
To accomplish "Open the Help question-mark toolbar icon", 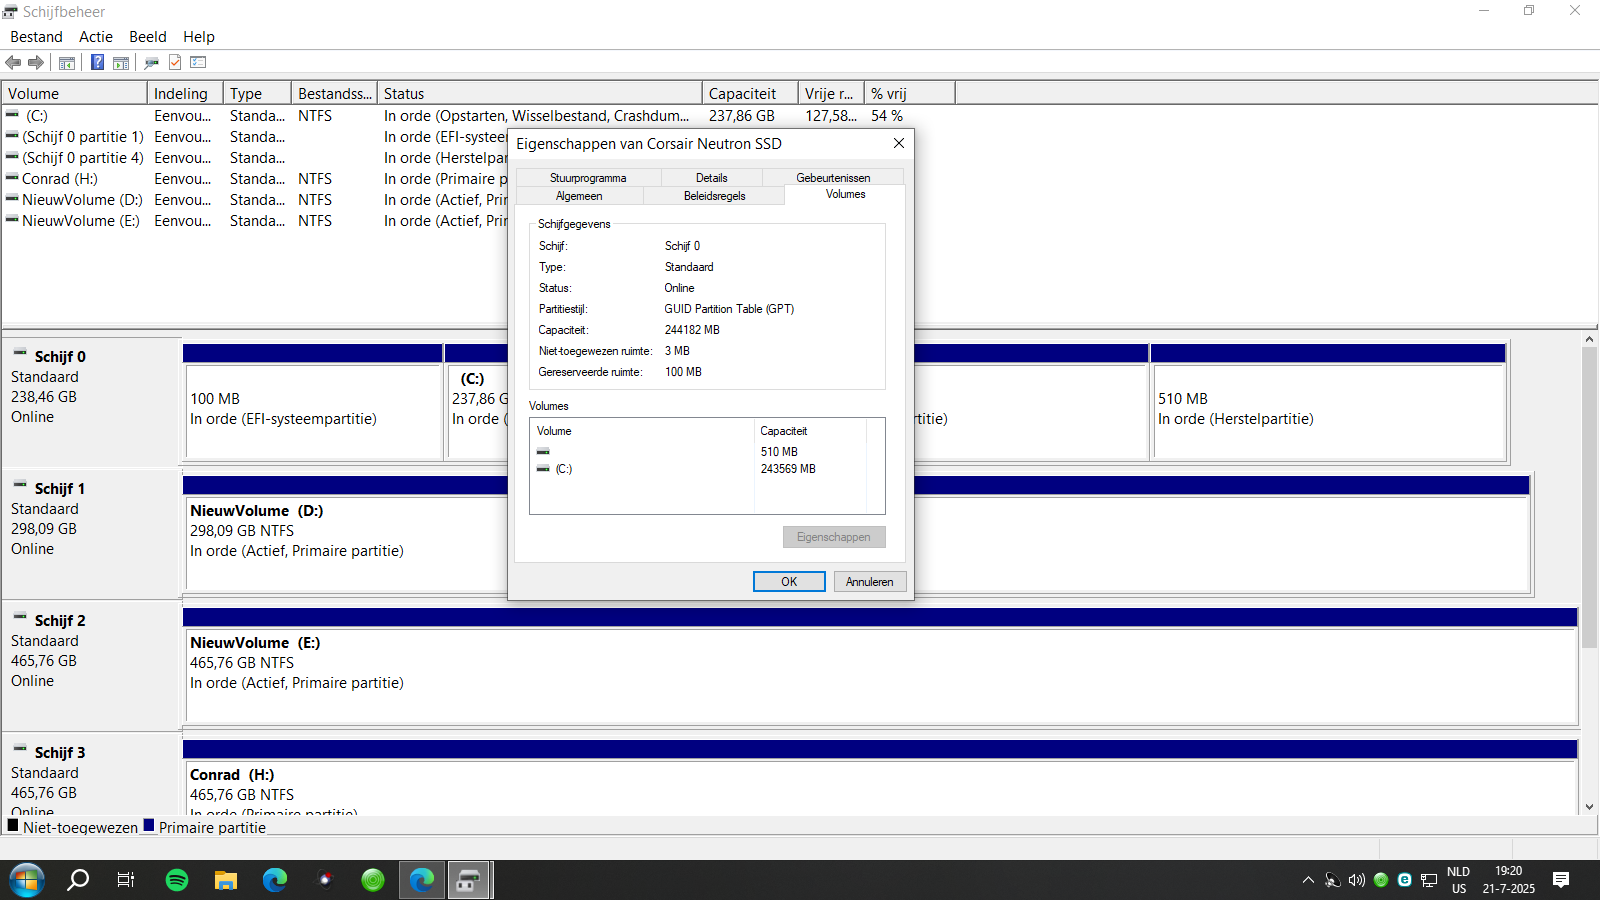I will [x=97, y=62].
